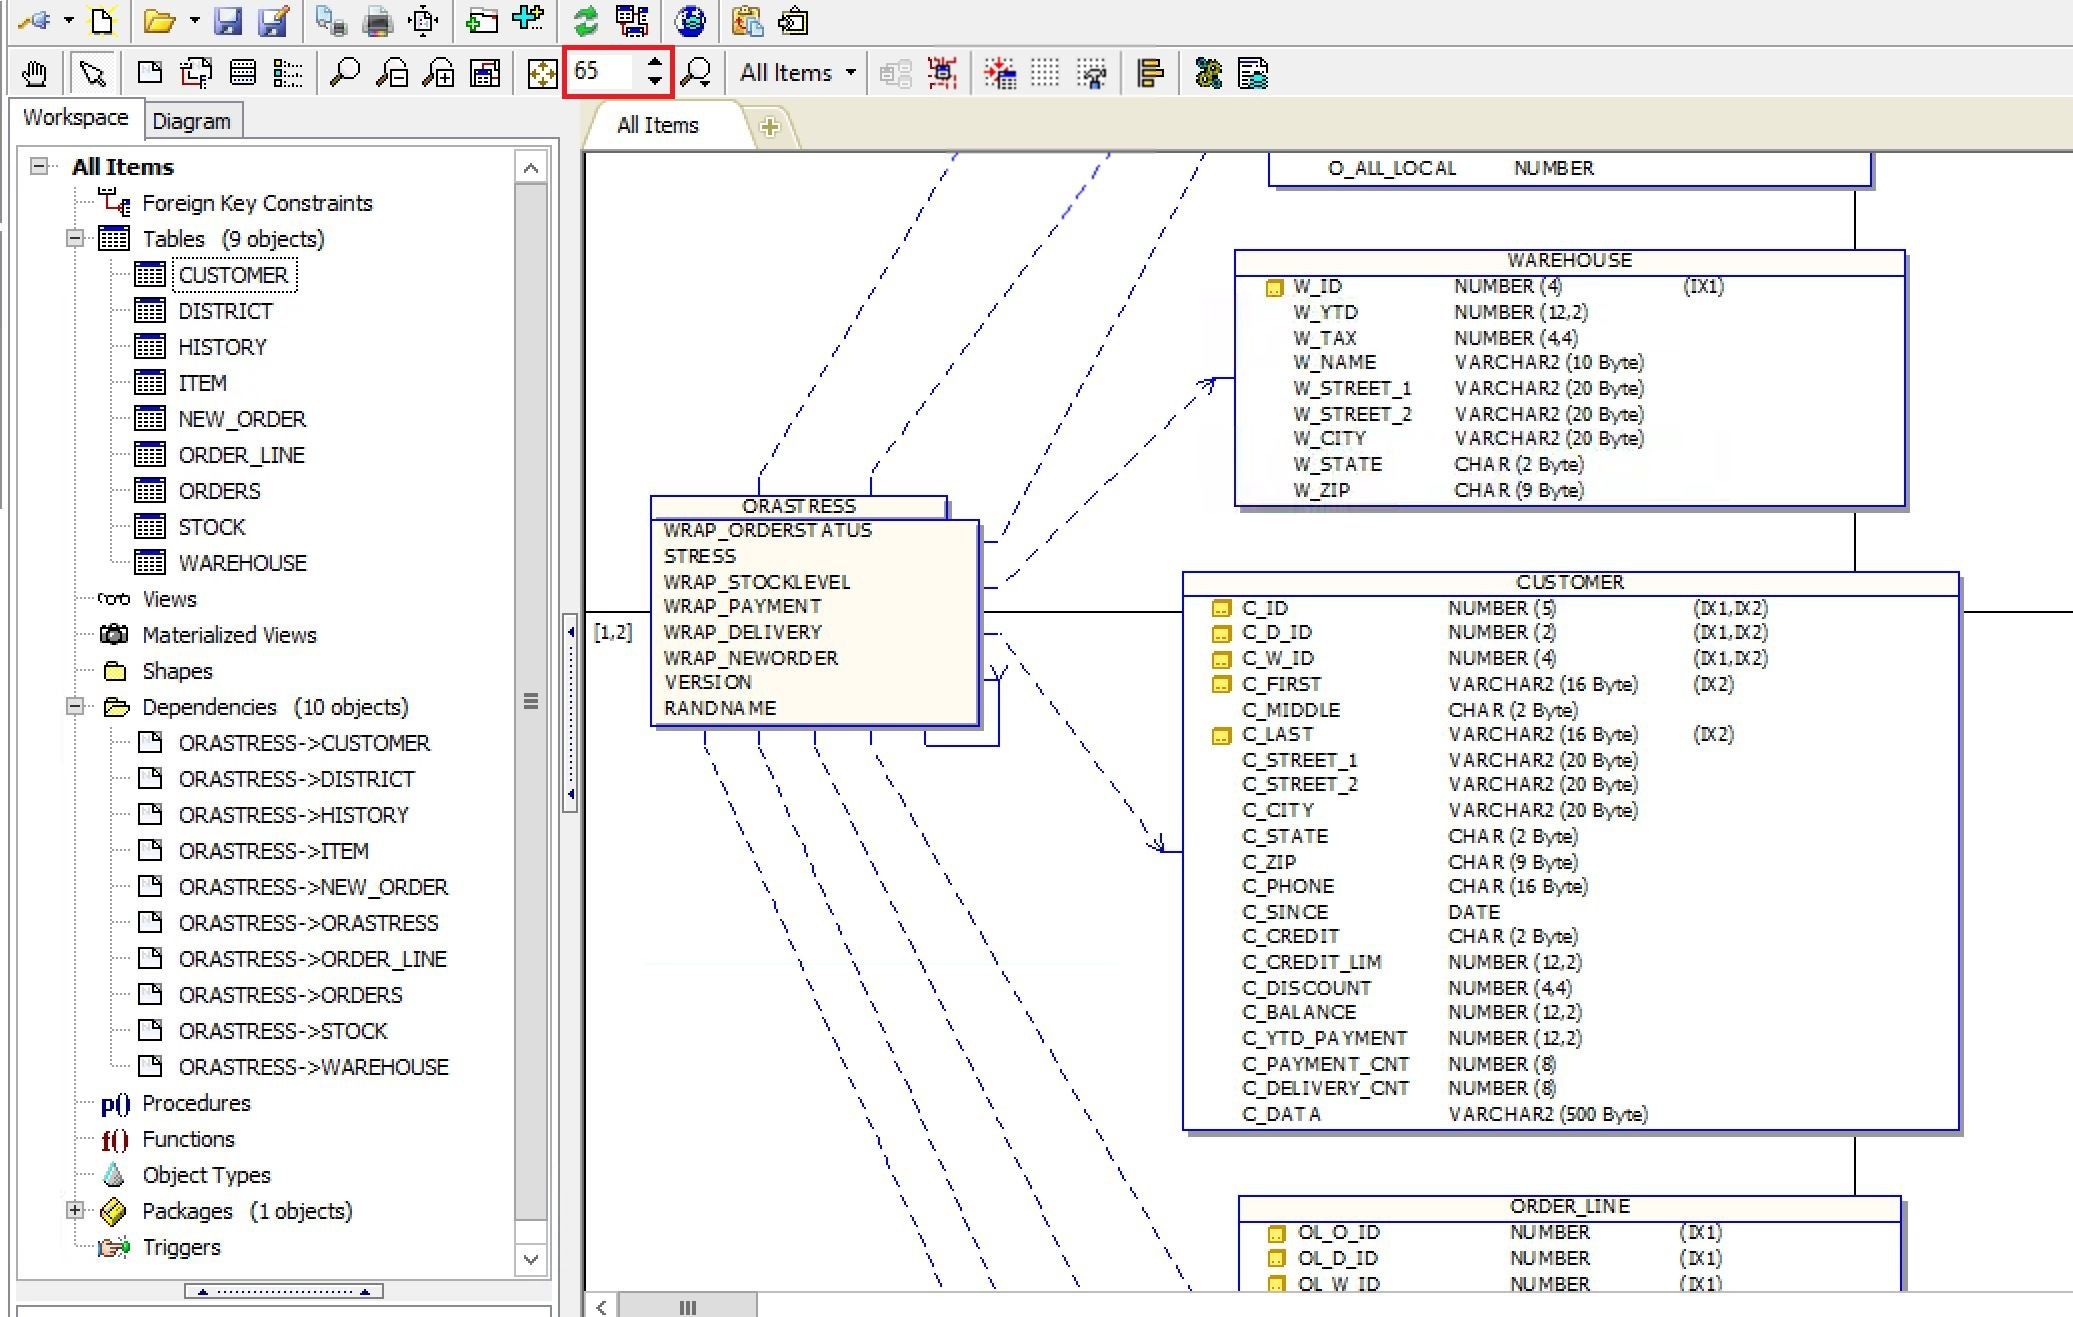Select the Triggers node
Image resolution: width=2073 pixels, height=1317 pixels.
coord(181,1247)
